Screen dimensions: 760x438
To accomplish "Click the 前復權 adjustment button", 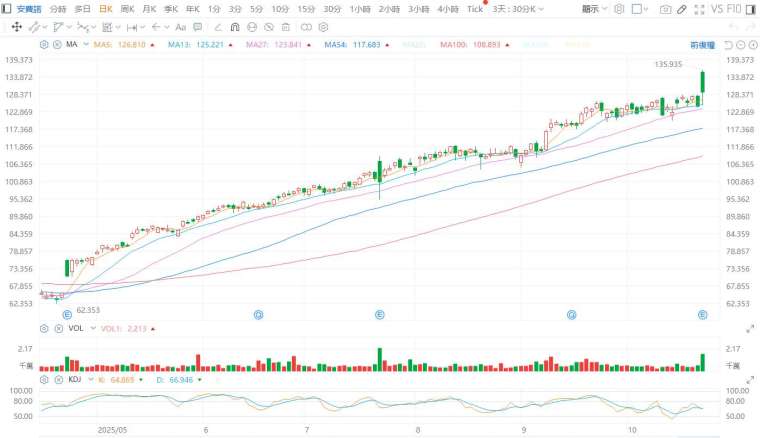I will tap(702, 45).
